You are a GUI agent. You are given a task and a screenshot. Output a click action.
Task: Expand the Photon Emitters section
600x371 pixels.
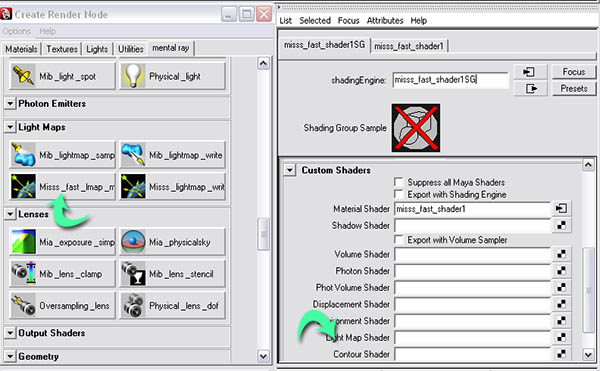click(x=10, y=104)
